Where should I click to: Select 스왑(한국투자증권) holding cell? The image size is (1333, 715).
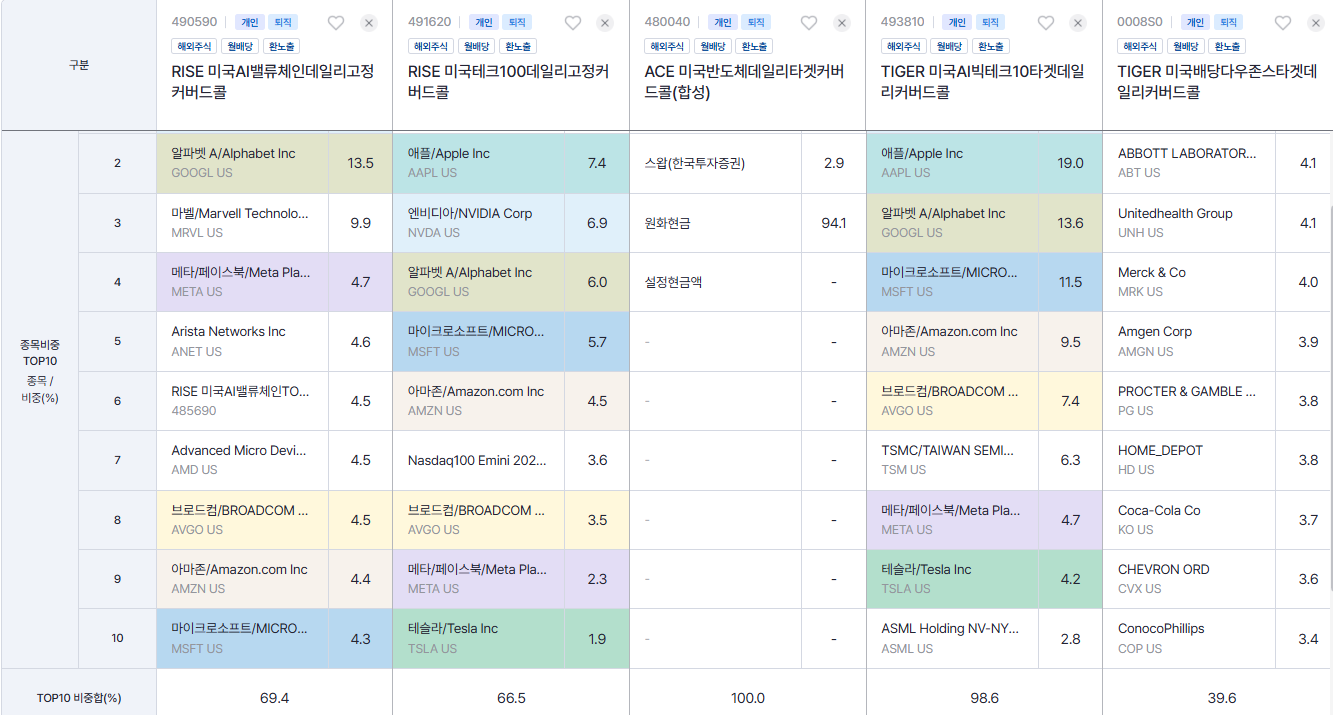tap(715, 163)
